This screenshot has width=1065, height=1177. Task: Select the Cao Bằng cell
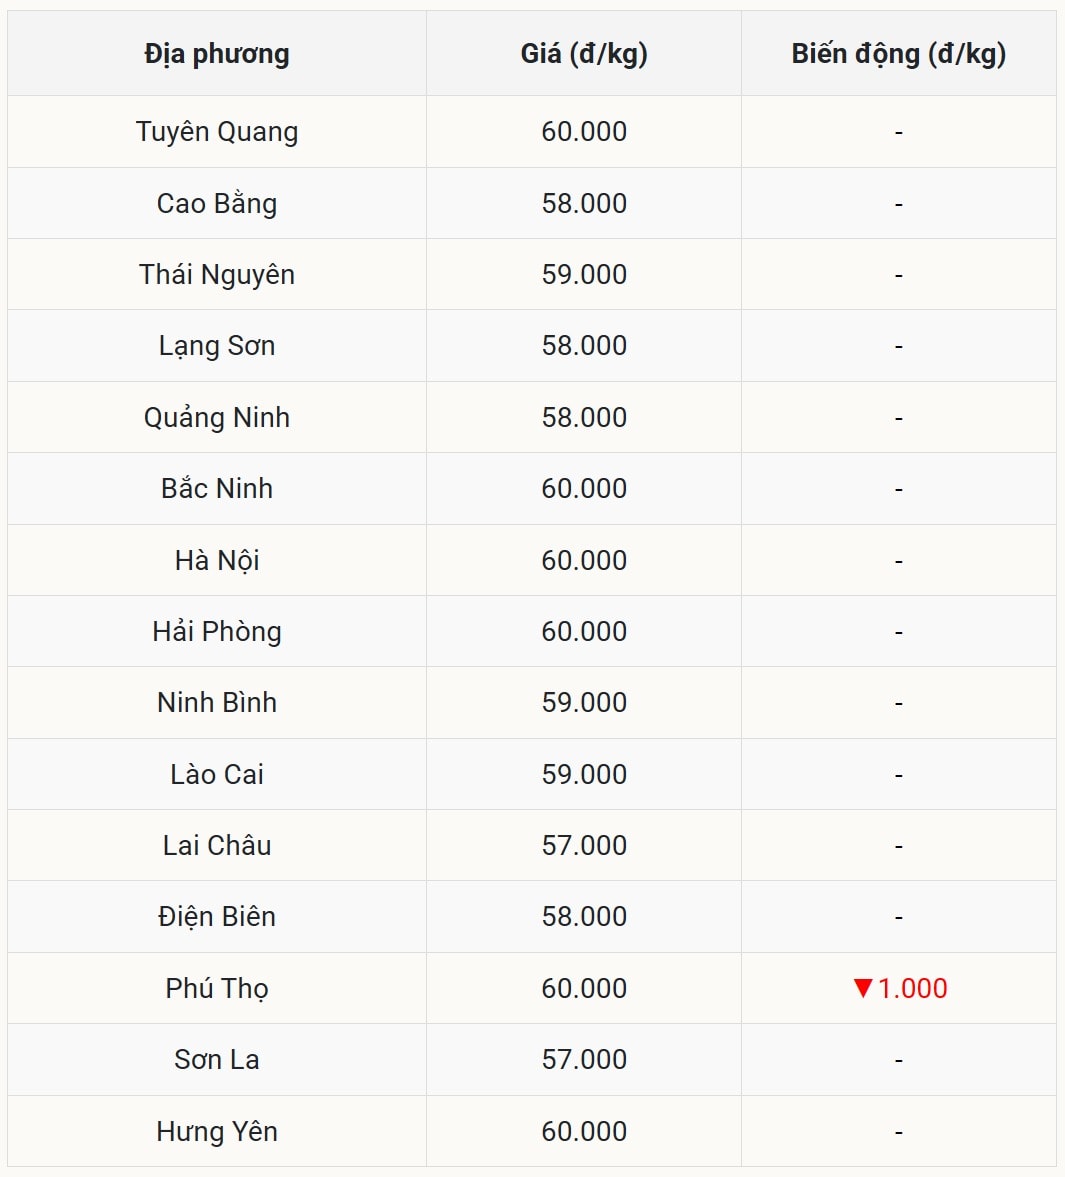(217, 203)
